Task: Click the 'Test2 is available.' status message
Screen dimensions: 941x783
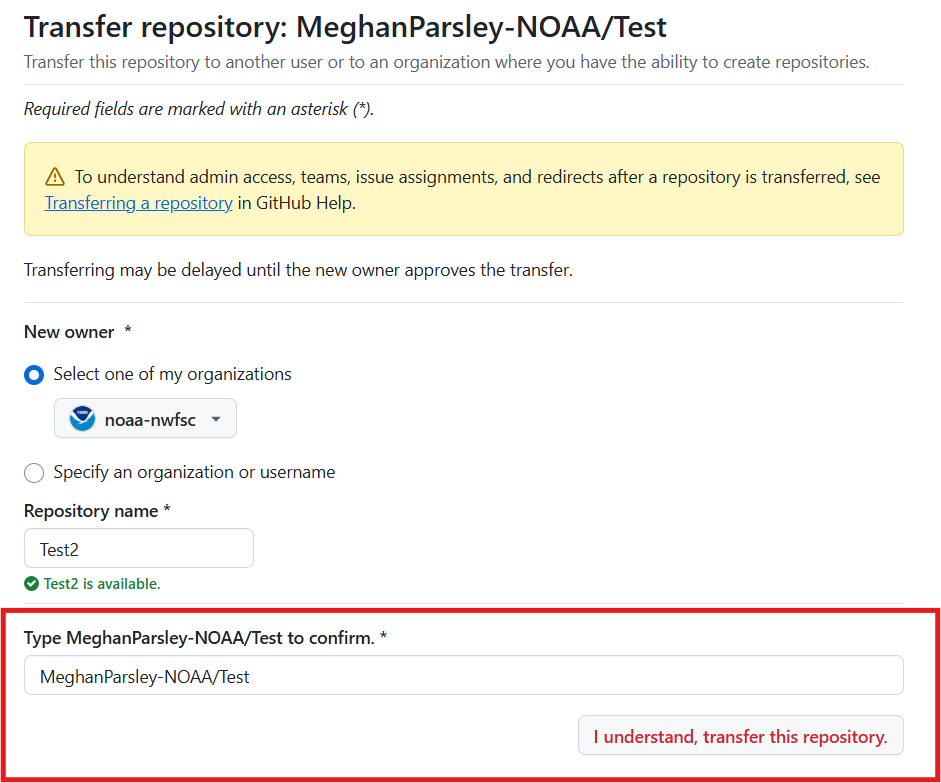Action: coord(101,584)
